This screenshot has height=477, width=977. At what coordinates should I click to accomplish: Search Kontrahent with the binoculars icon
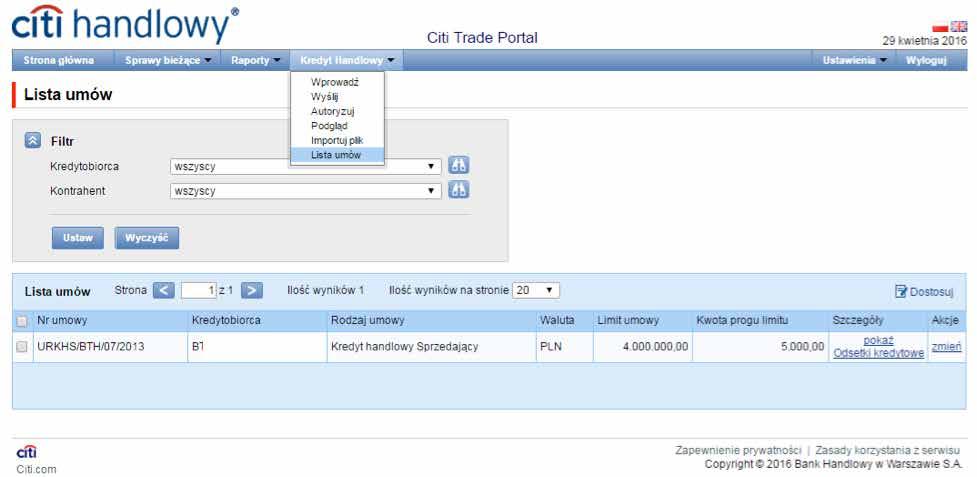[458, 190]
